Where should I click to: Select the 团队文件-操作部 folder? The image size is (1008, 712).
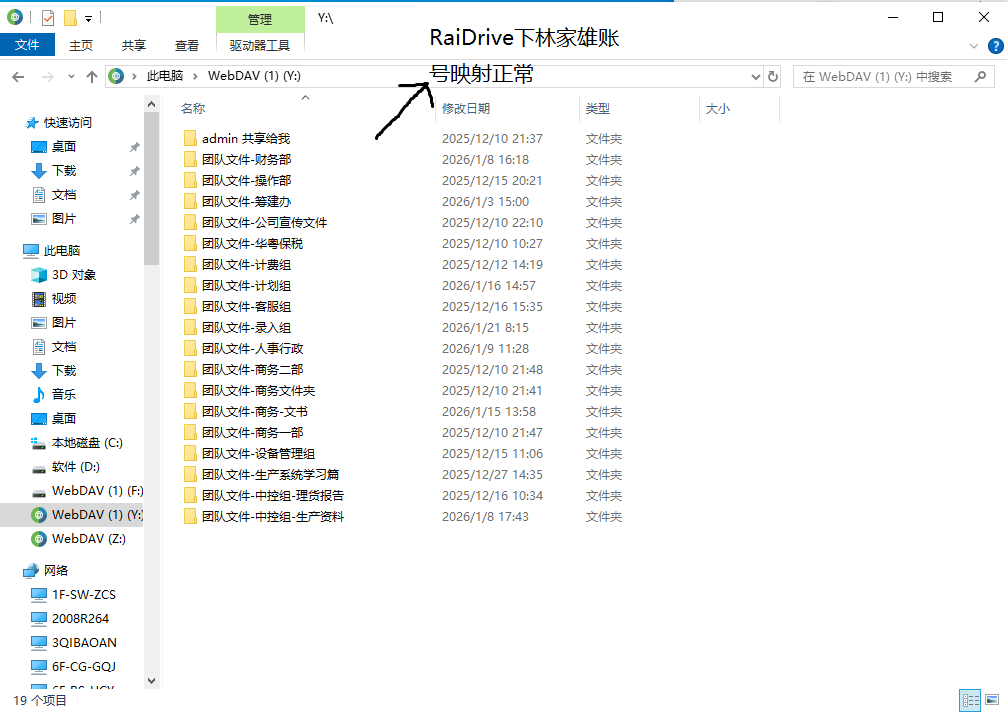point(246,181)
